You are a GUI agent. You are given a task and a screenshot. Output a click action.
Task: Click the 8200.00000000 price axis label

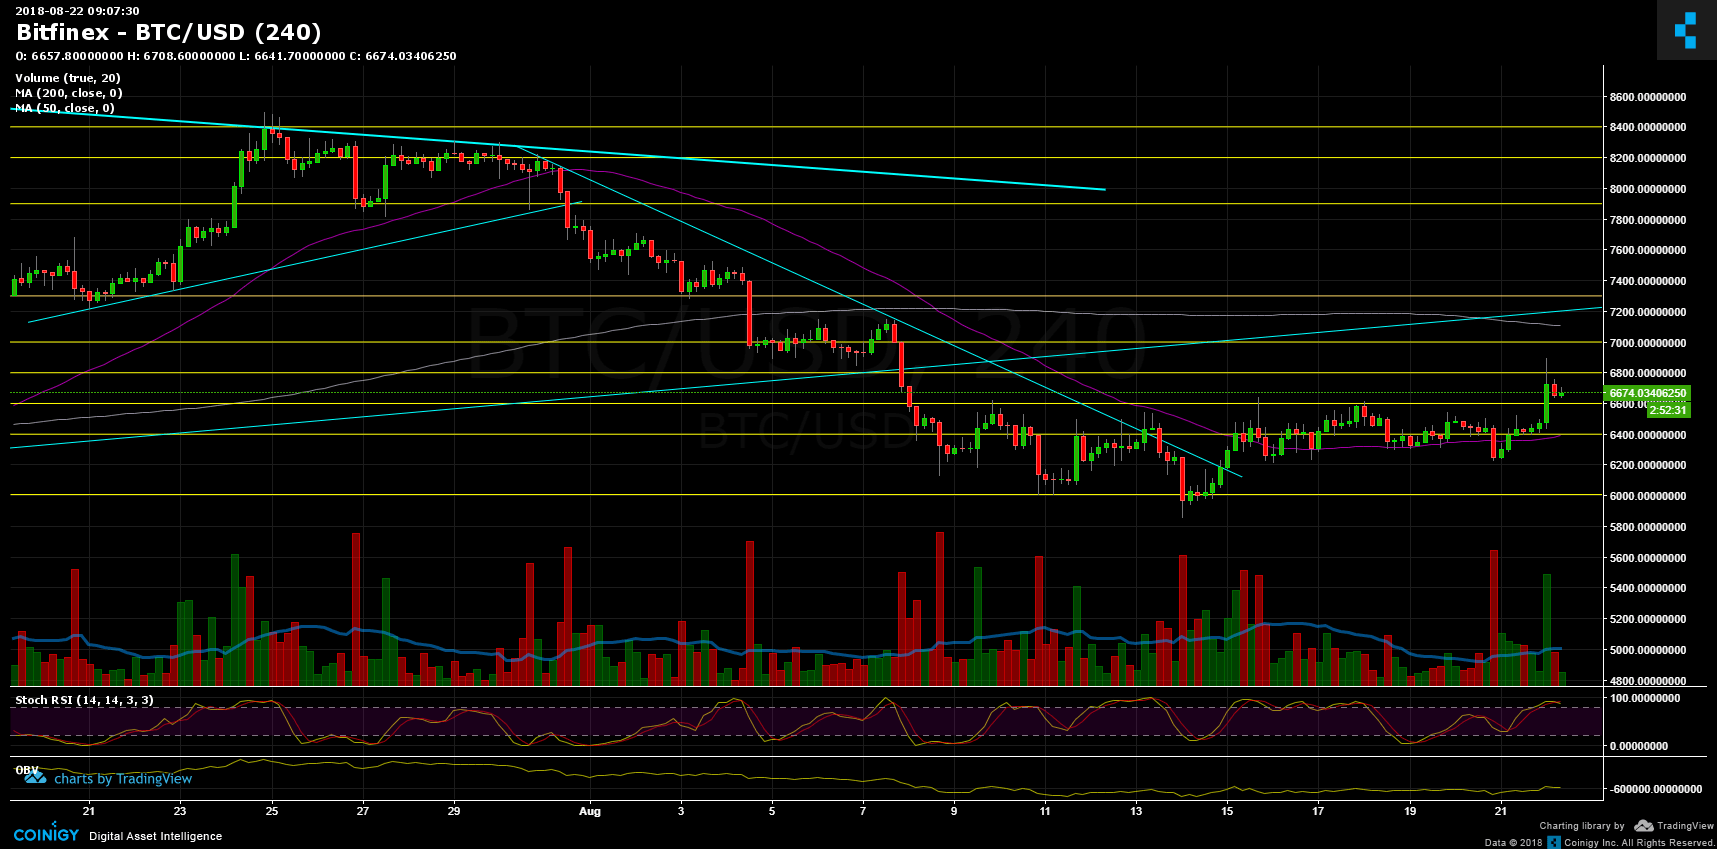click(1648, 158)
